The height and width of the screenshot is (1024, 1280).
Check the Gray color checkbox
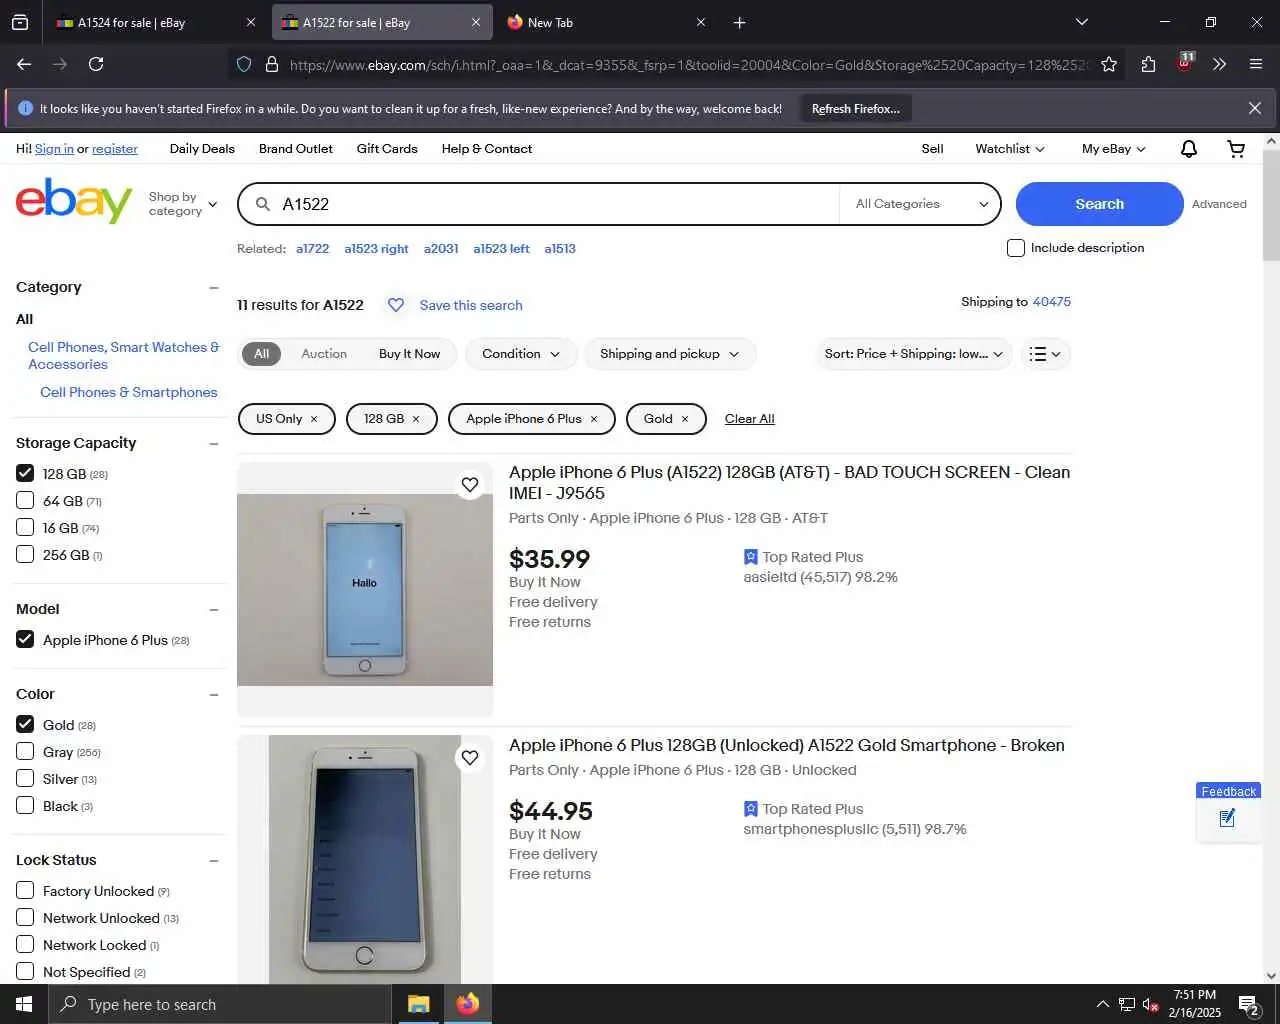tap(25, 751)
